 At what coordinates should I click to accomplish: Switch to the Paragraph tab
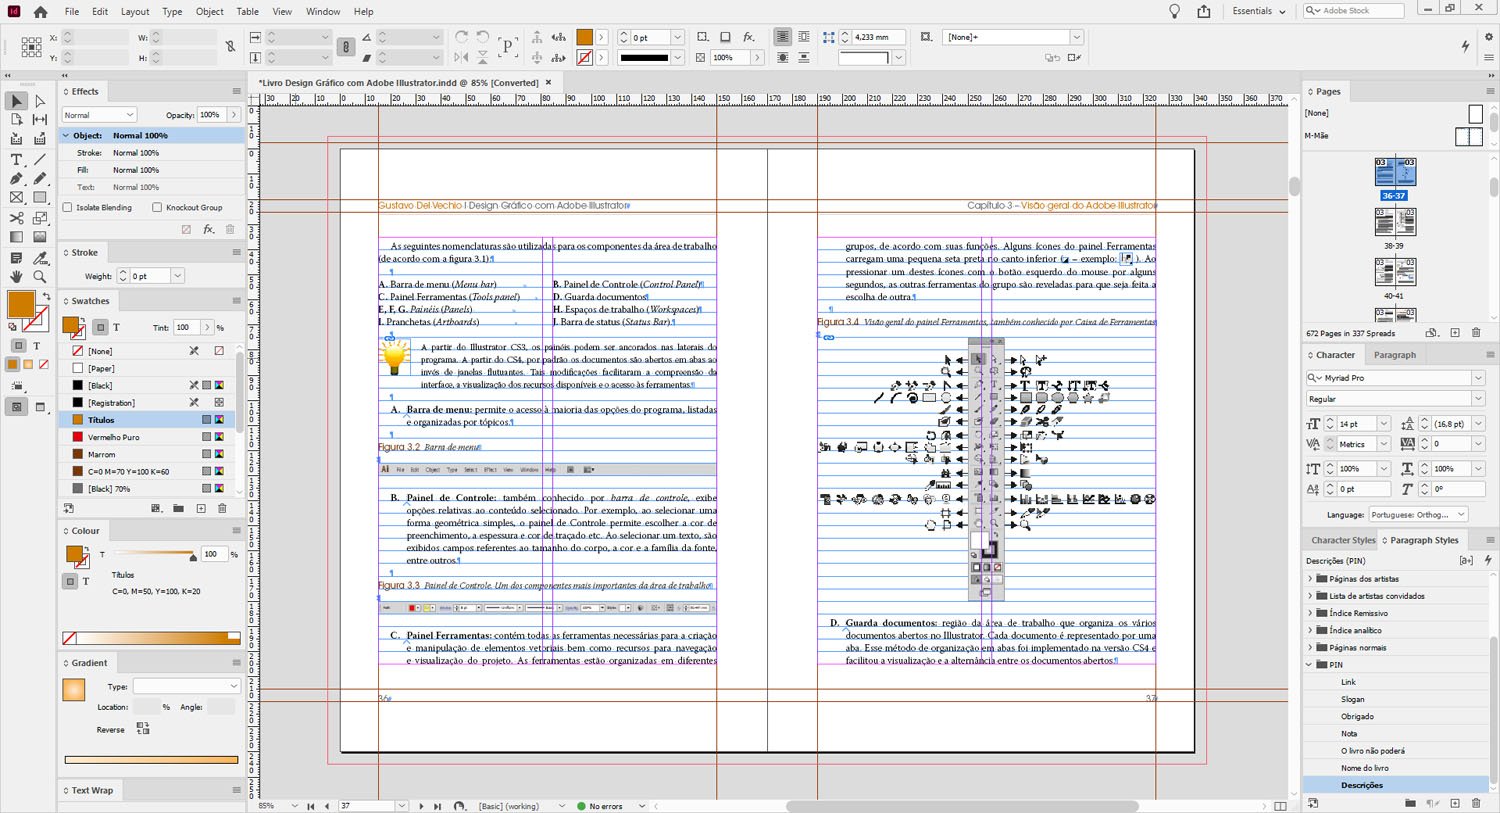pyautogui.click(x=1395, y=355)
